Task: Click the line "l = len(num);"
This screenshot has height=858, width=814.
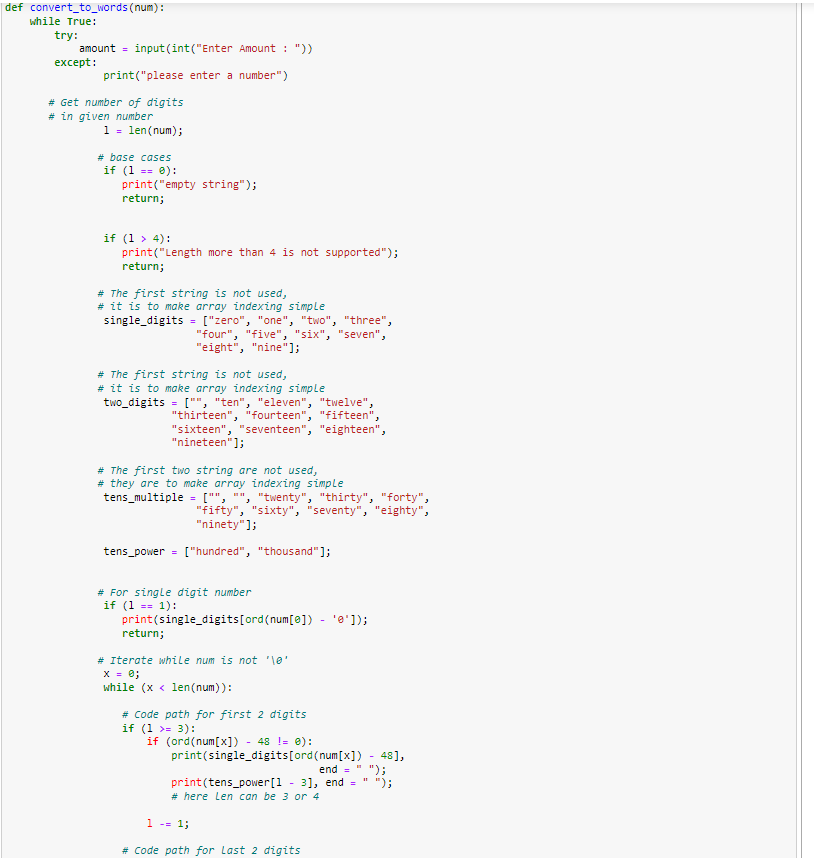Action: pyautogui.click(x=143, y=130)
